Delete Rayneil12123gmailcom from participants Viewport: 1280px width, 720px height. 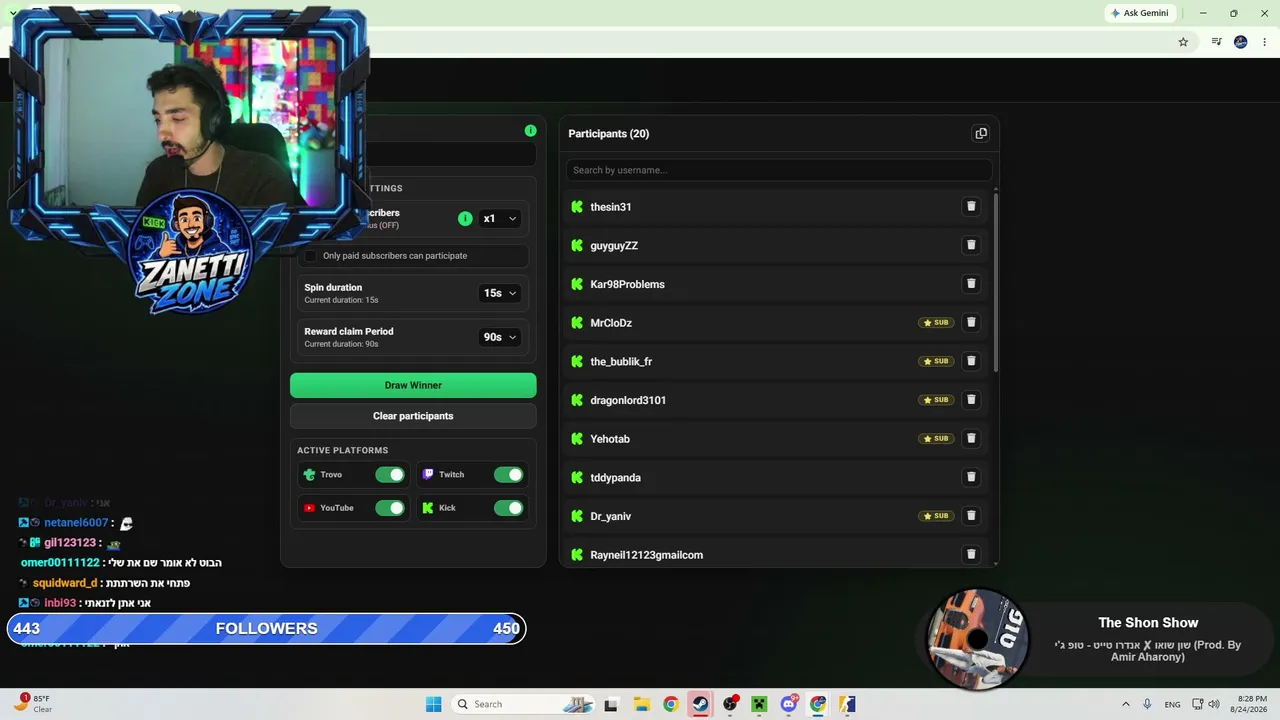(970, 554)
